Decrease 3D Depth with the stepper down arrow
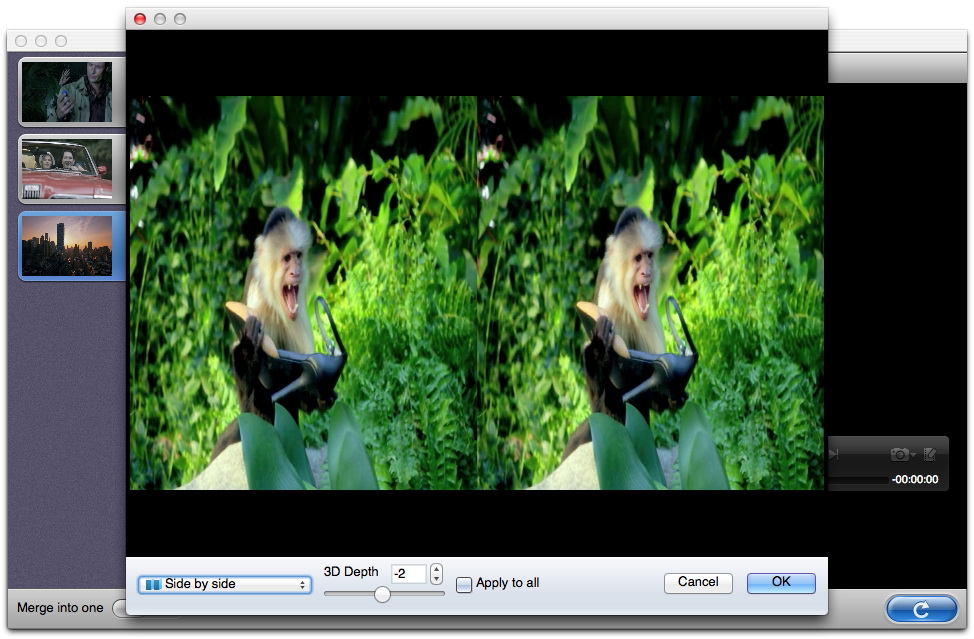The image size is (974, 639). (437, 579)
